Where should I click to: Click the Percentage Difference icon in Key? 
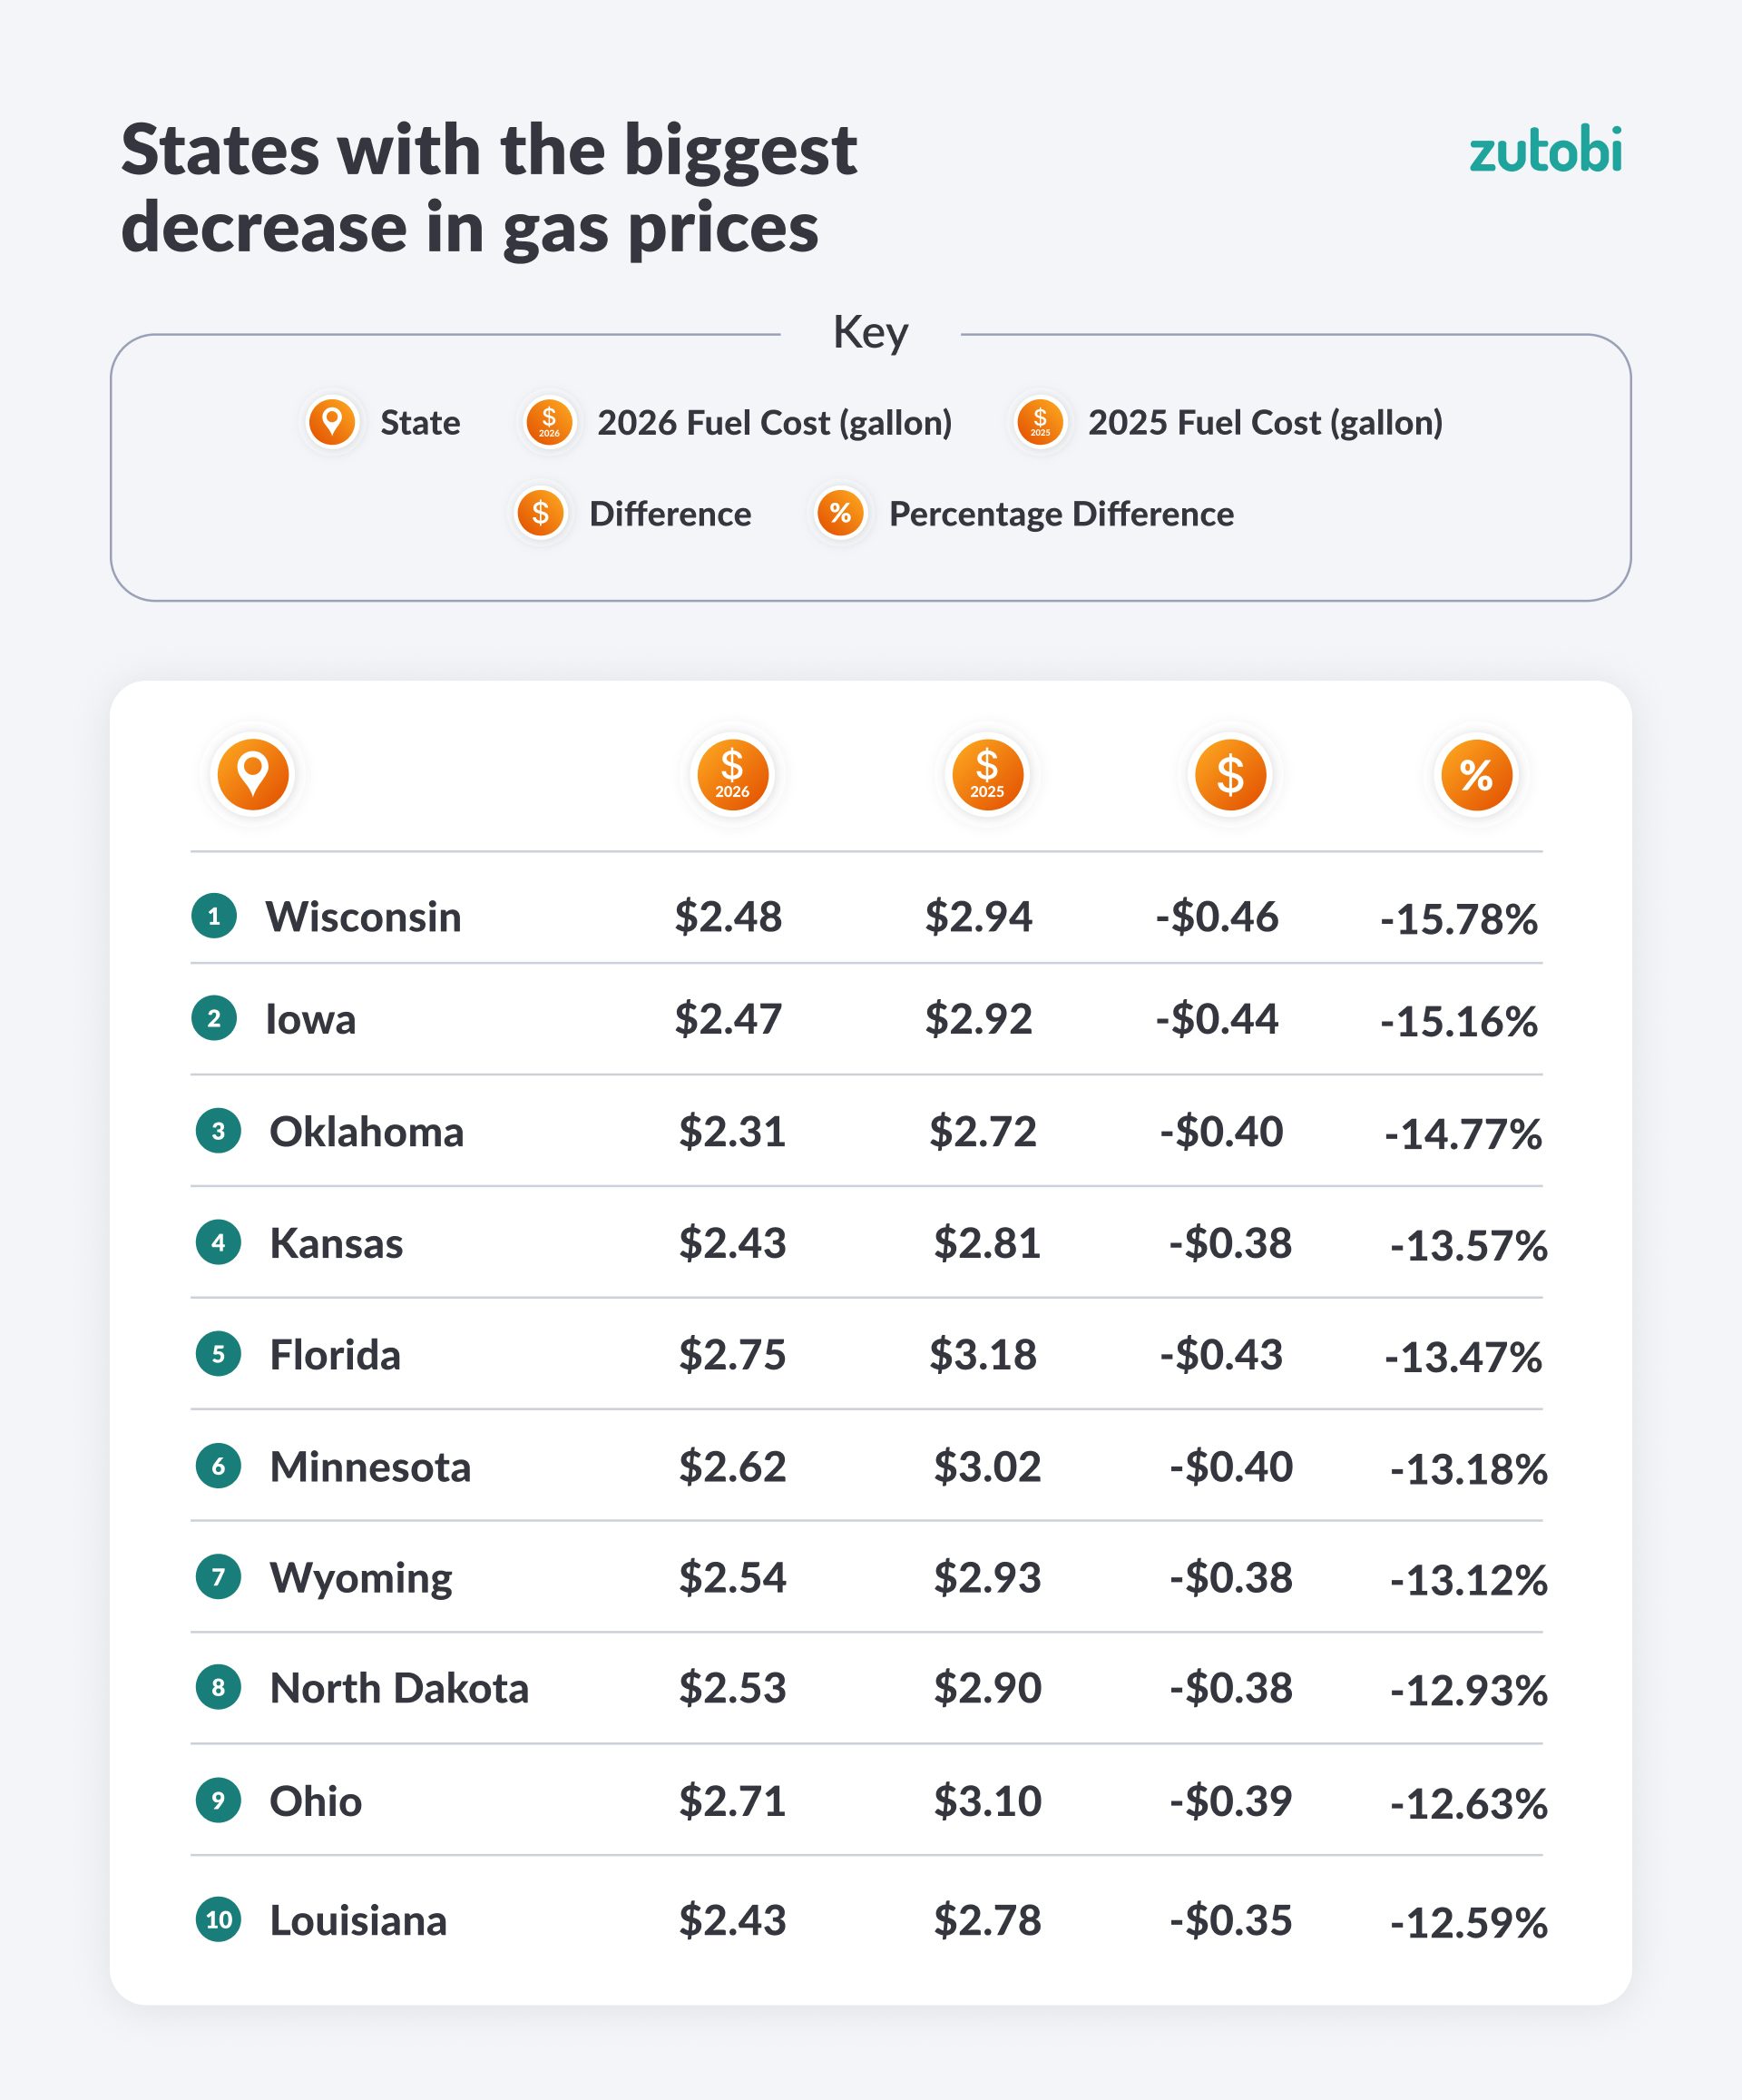pyautogui.click(x=840, y=513)
